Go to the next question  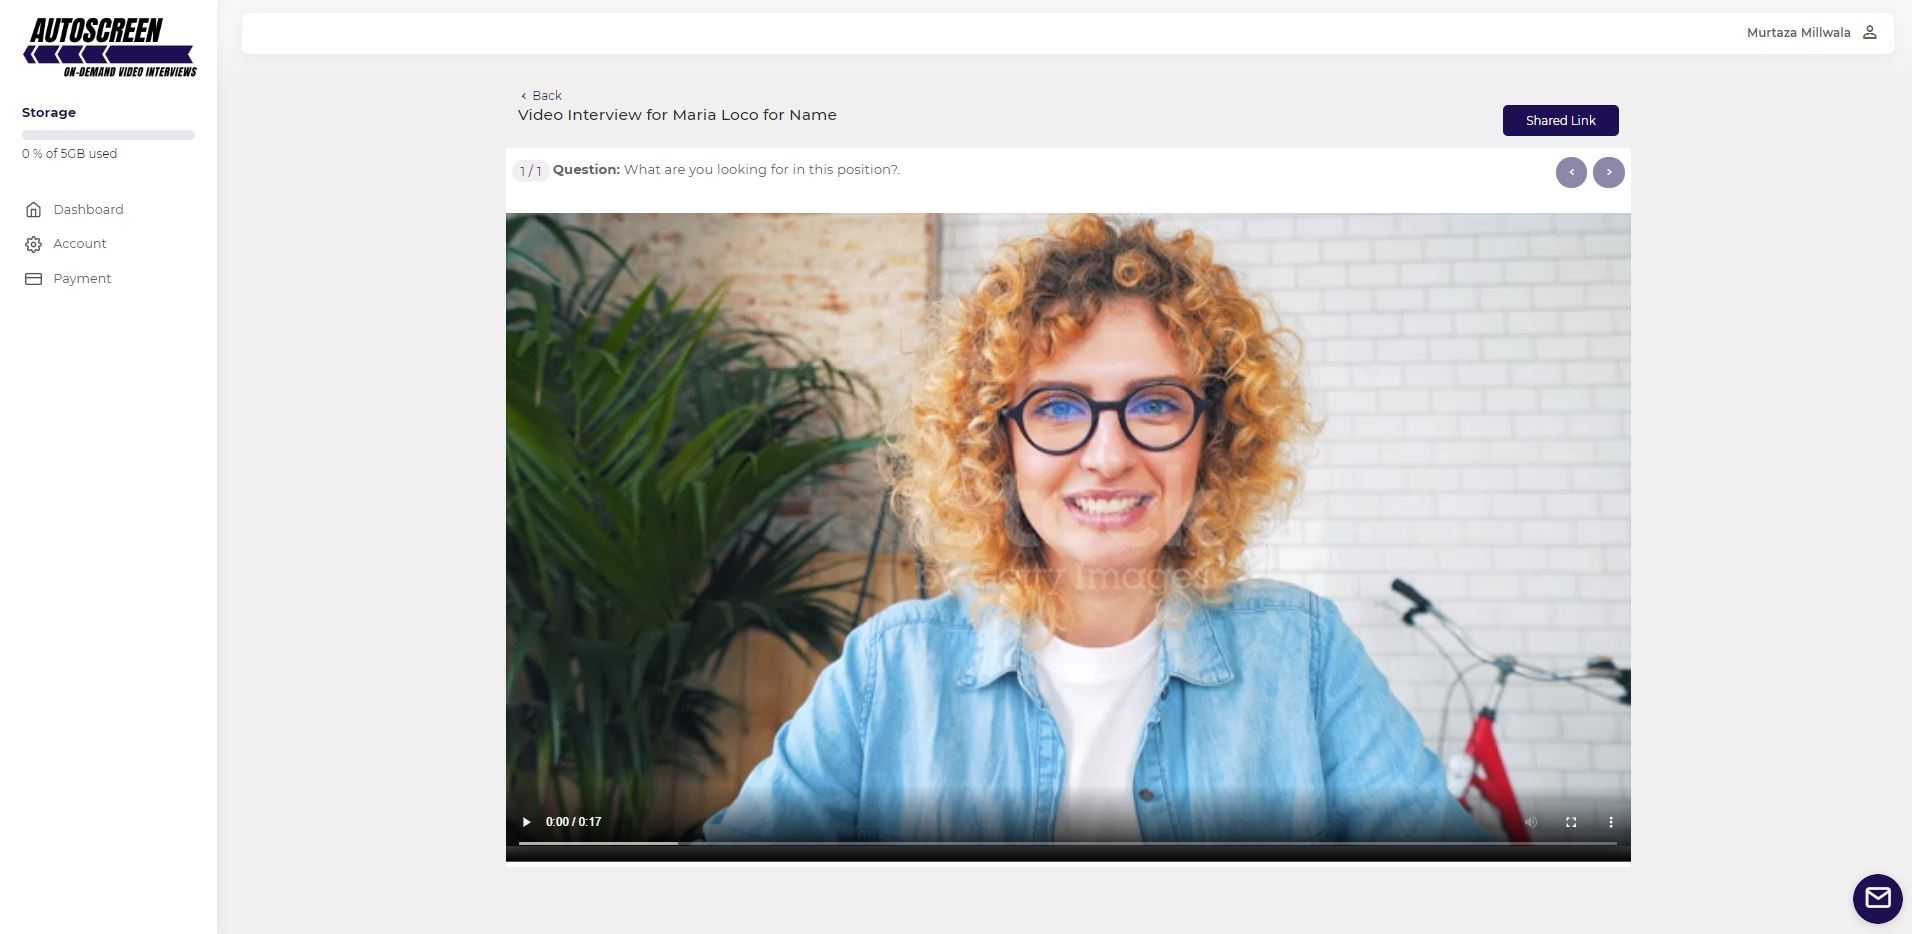pyautogui.click(x=1608, y=172)
